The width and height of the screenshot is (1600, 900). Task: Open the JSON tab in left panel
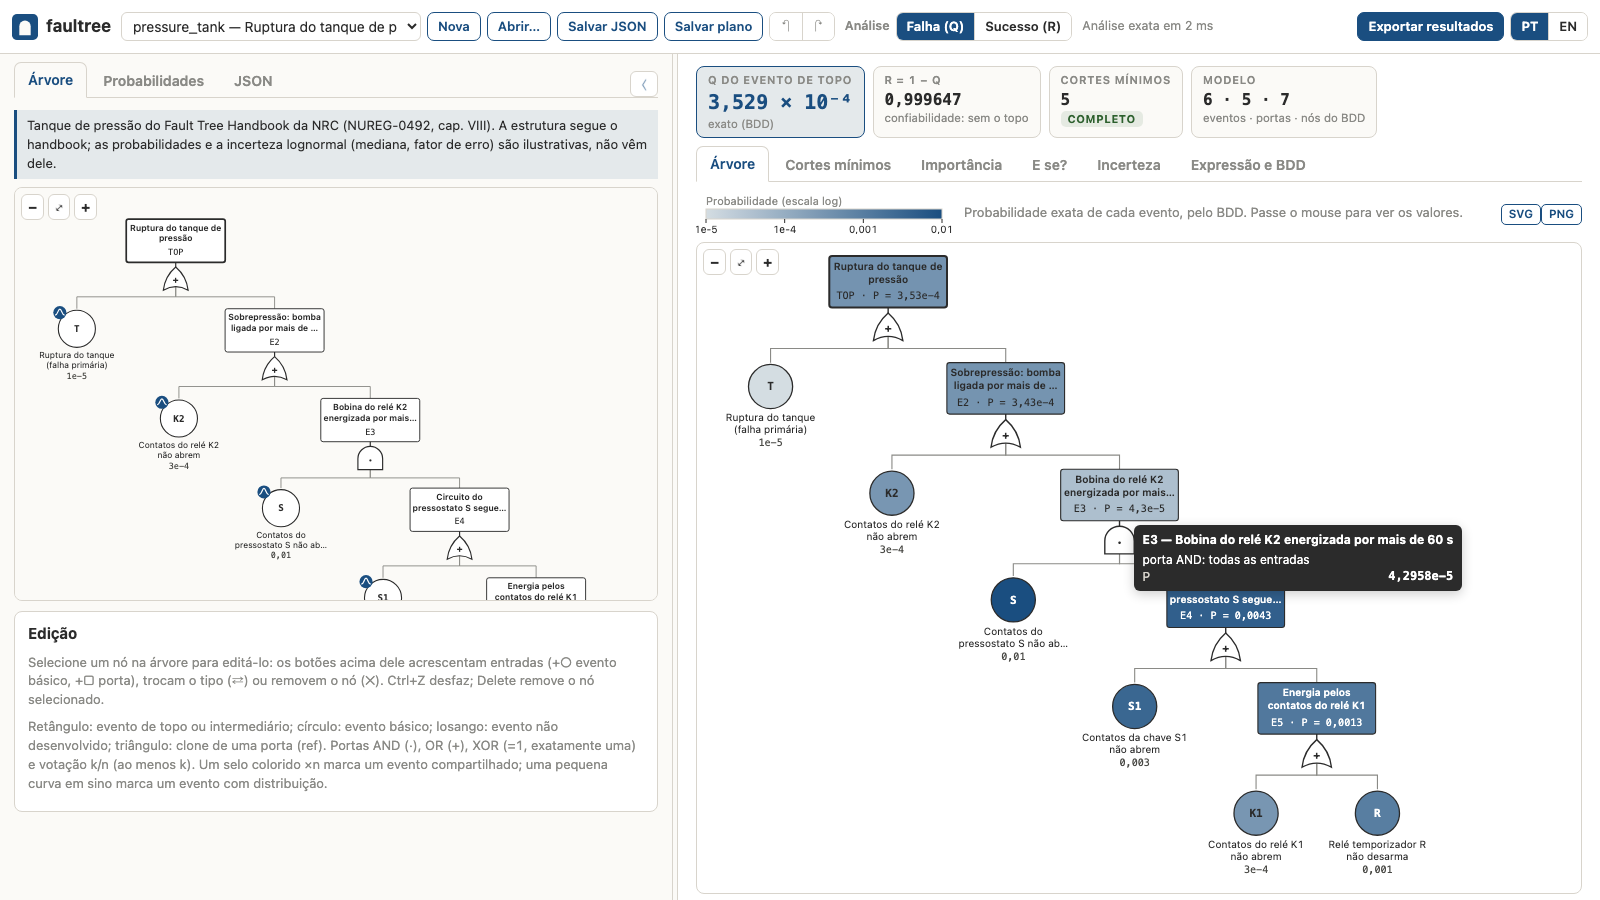coord(253,81)
